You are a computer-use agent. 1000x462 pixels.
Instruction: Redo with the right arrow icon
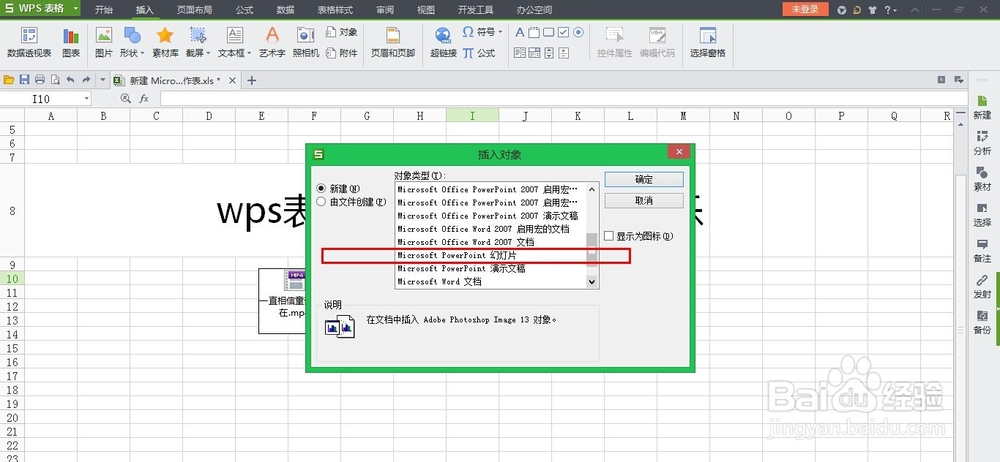85,80
